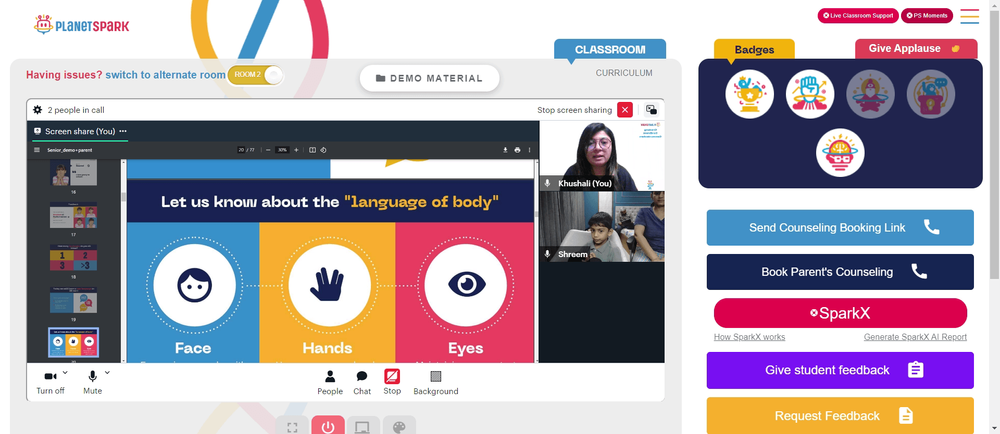
Task: Click Send Counseling Booking Link button
Action: 840,228
